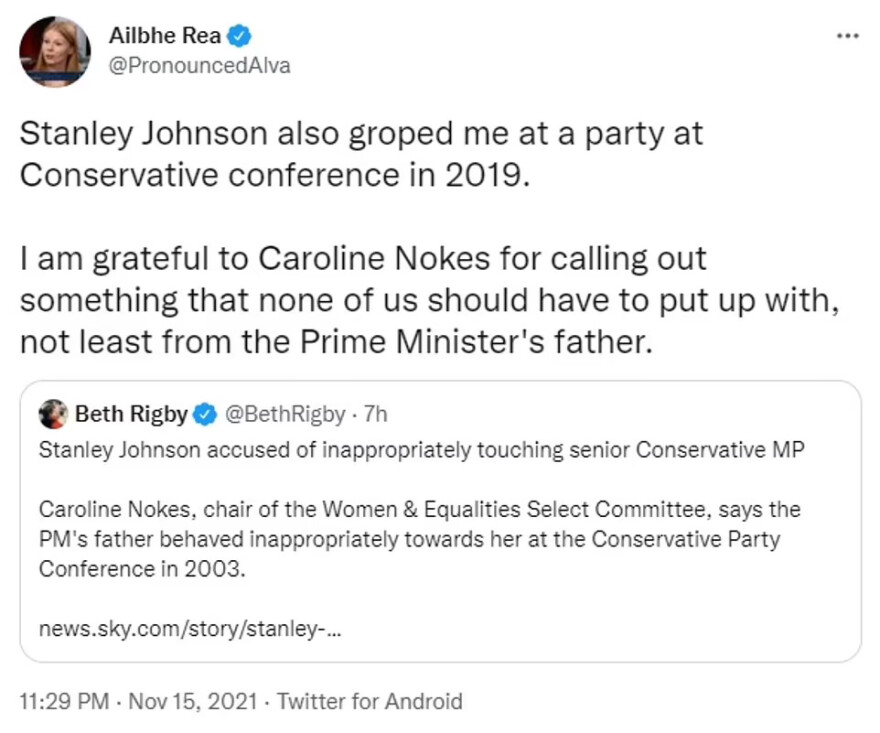Screen dimensions: 880x733
Task: Click the 11:29 PM tweet timestamp
Action: [64, 701]
